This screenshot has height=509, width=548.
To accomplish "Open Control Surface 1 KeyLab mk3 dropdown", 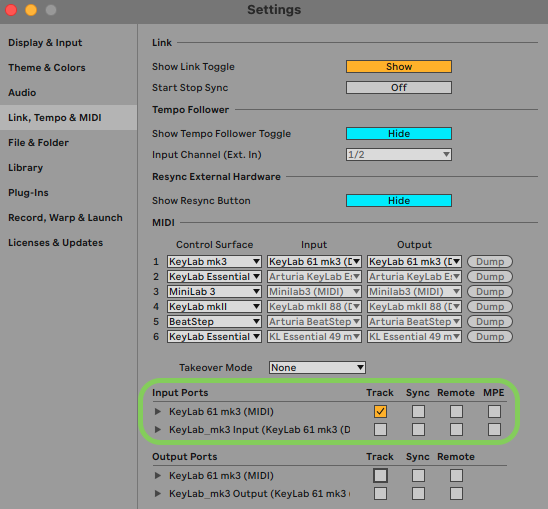I will coord(214,261).
